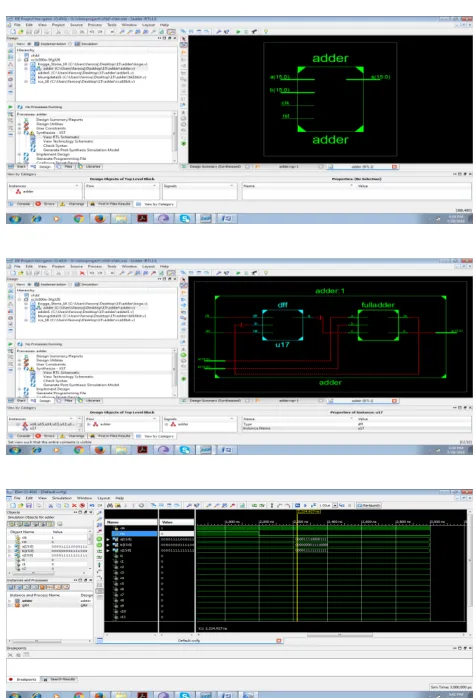Open Firefox from adder symbol window taskbar
This screenshot has width=476, height=698.
[x=100, y=218]
